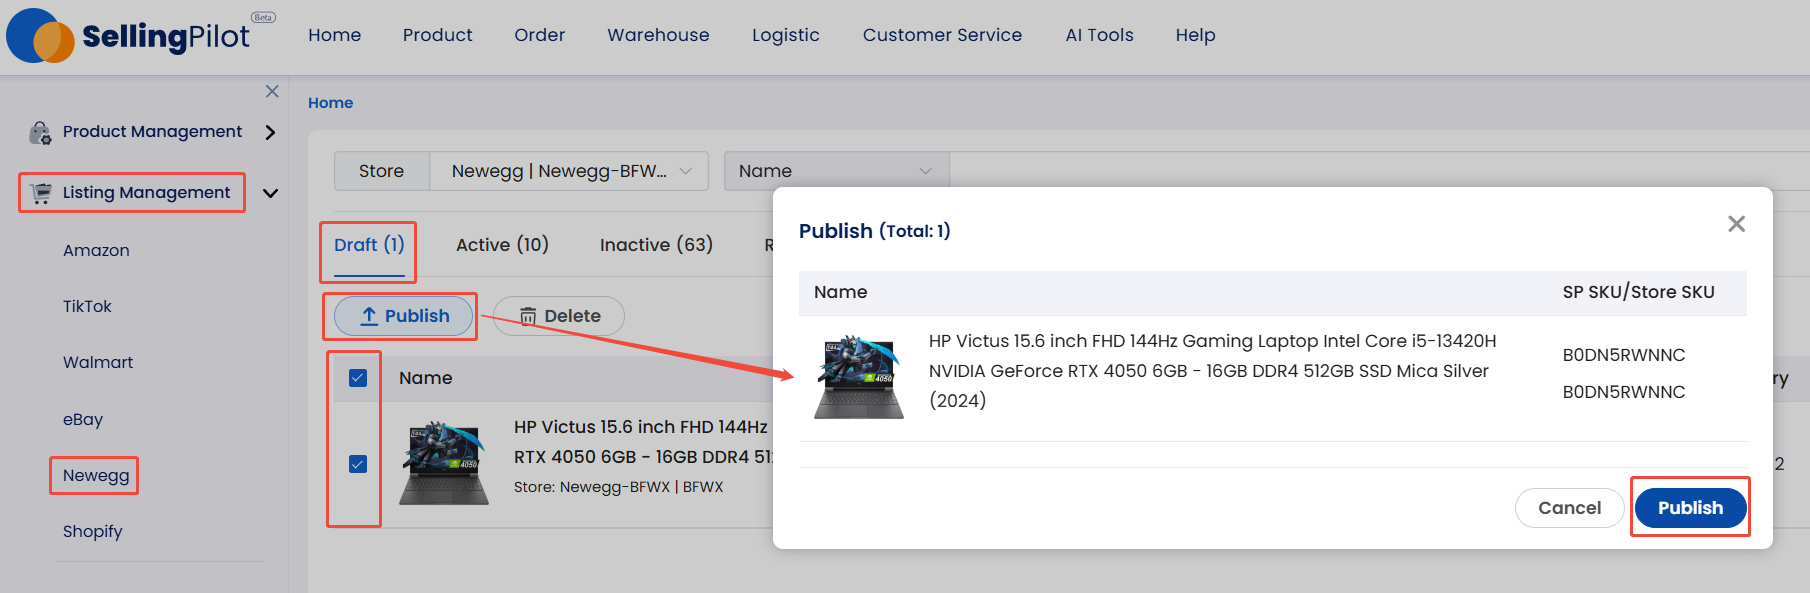
Task: Close the Publish dialog with X
Action: [1737, 224]
